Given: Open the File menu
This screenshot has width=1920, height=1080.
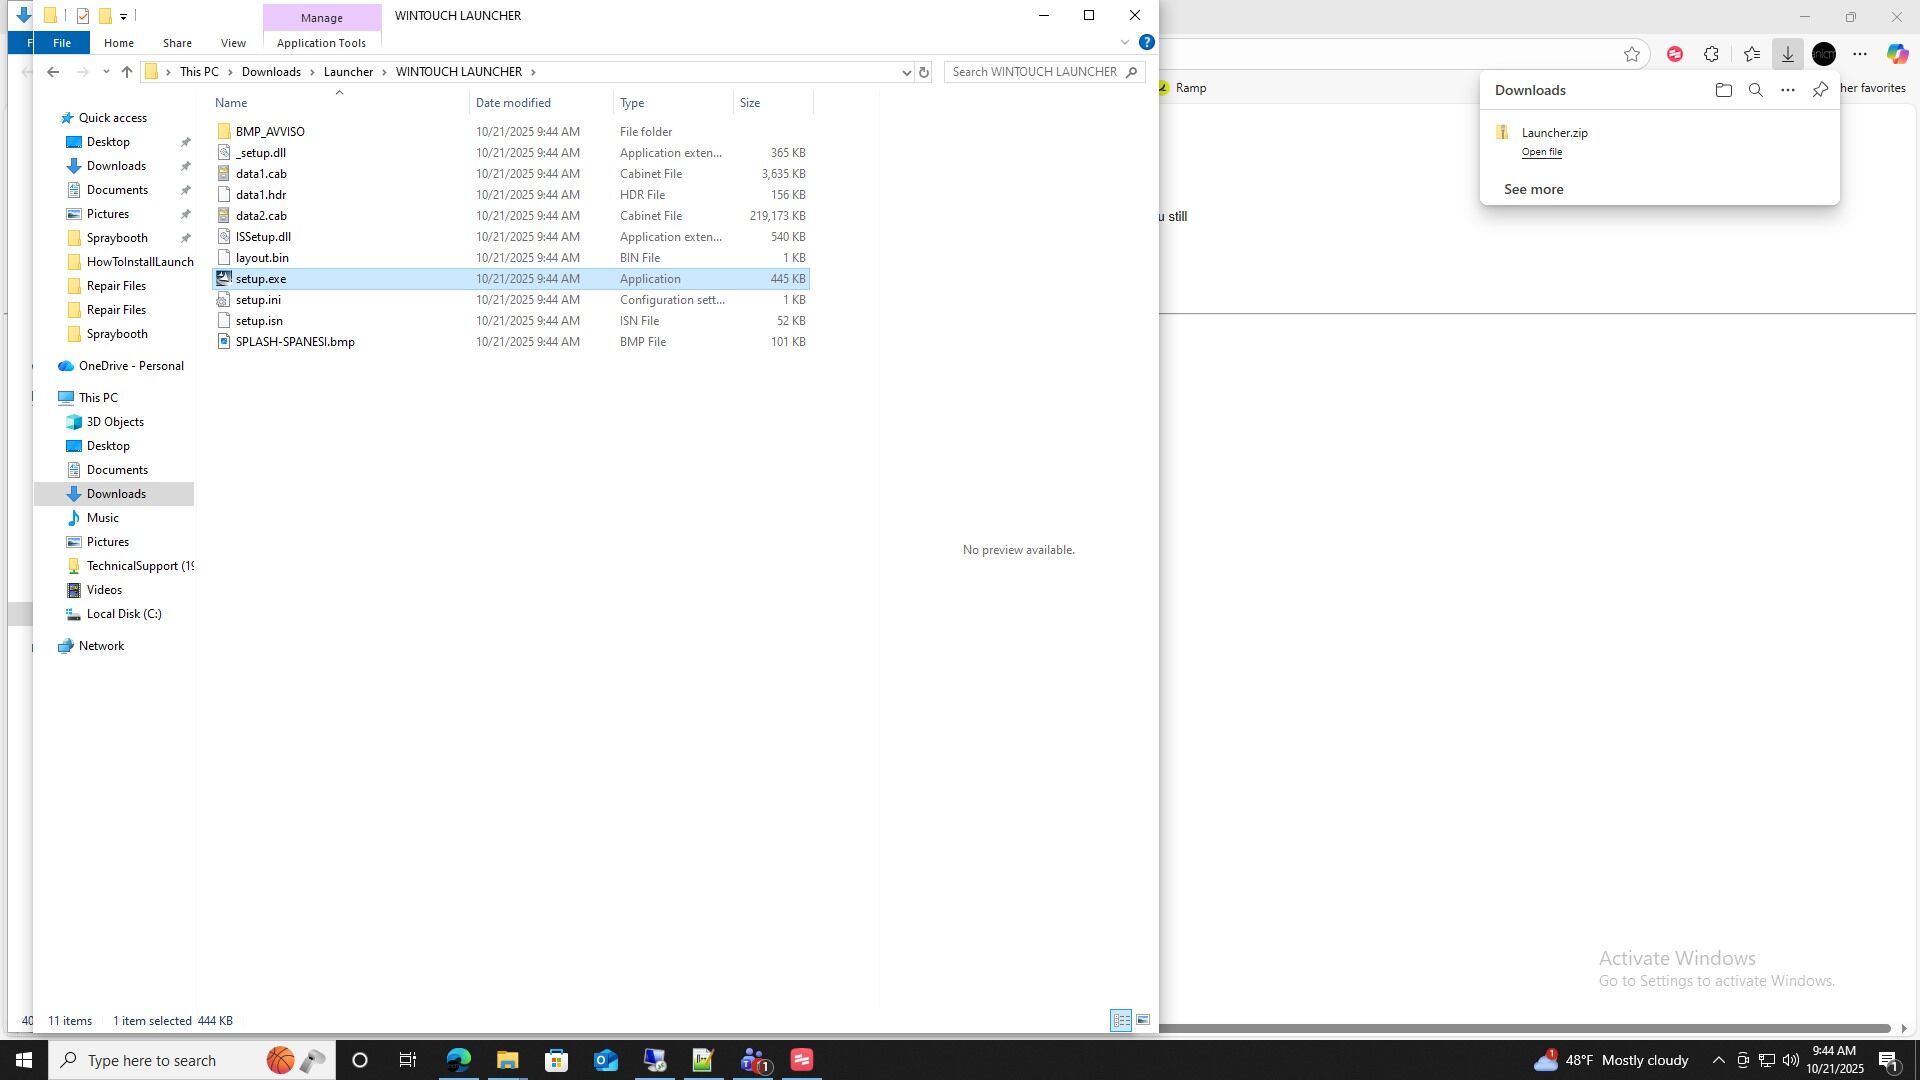Looking at the screenshot, I should point(61,43).
